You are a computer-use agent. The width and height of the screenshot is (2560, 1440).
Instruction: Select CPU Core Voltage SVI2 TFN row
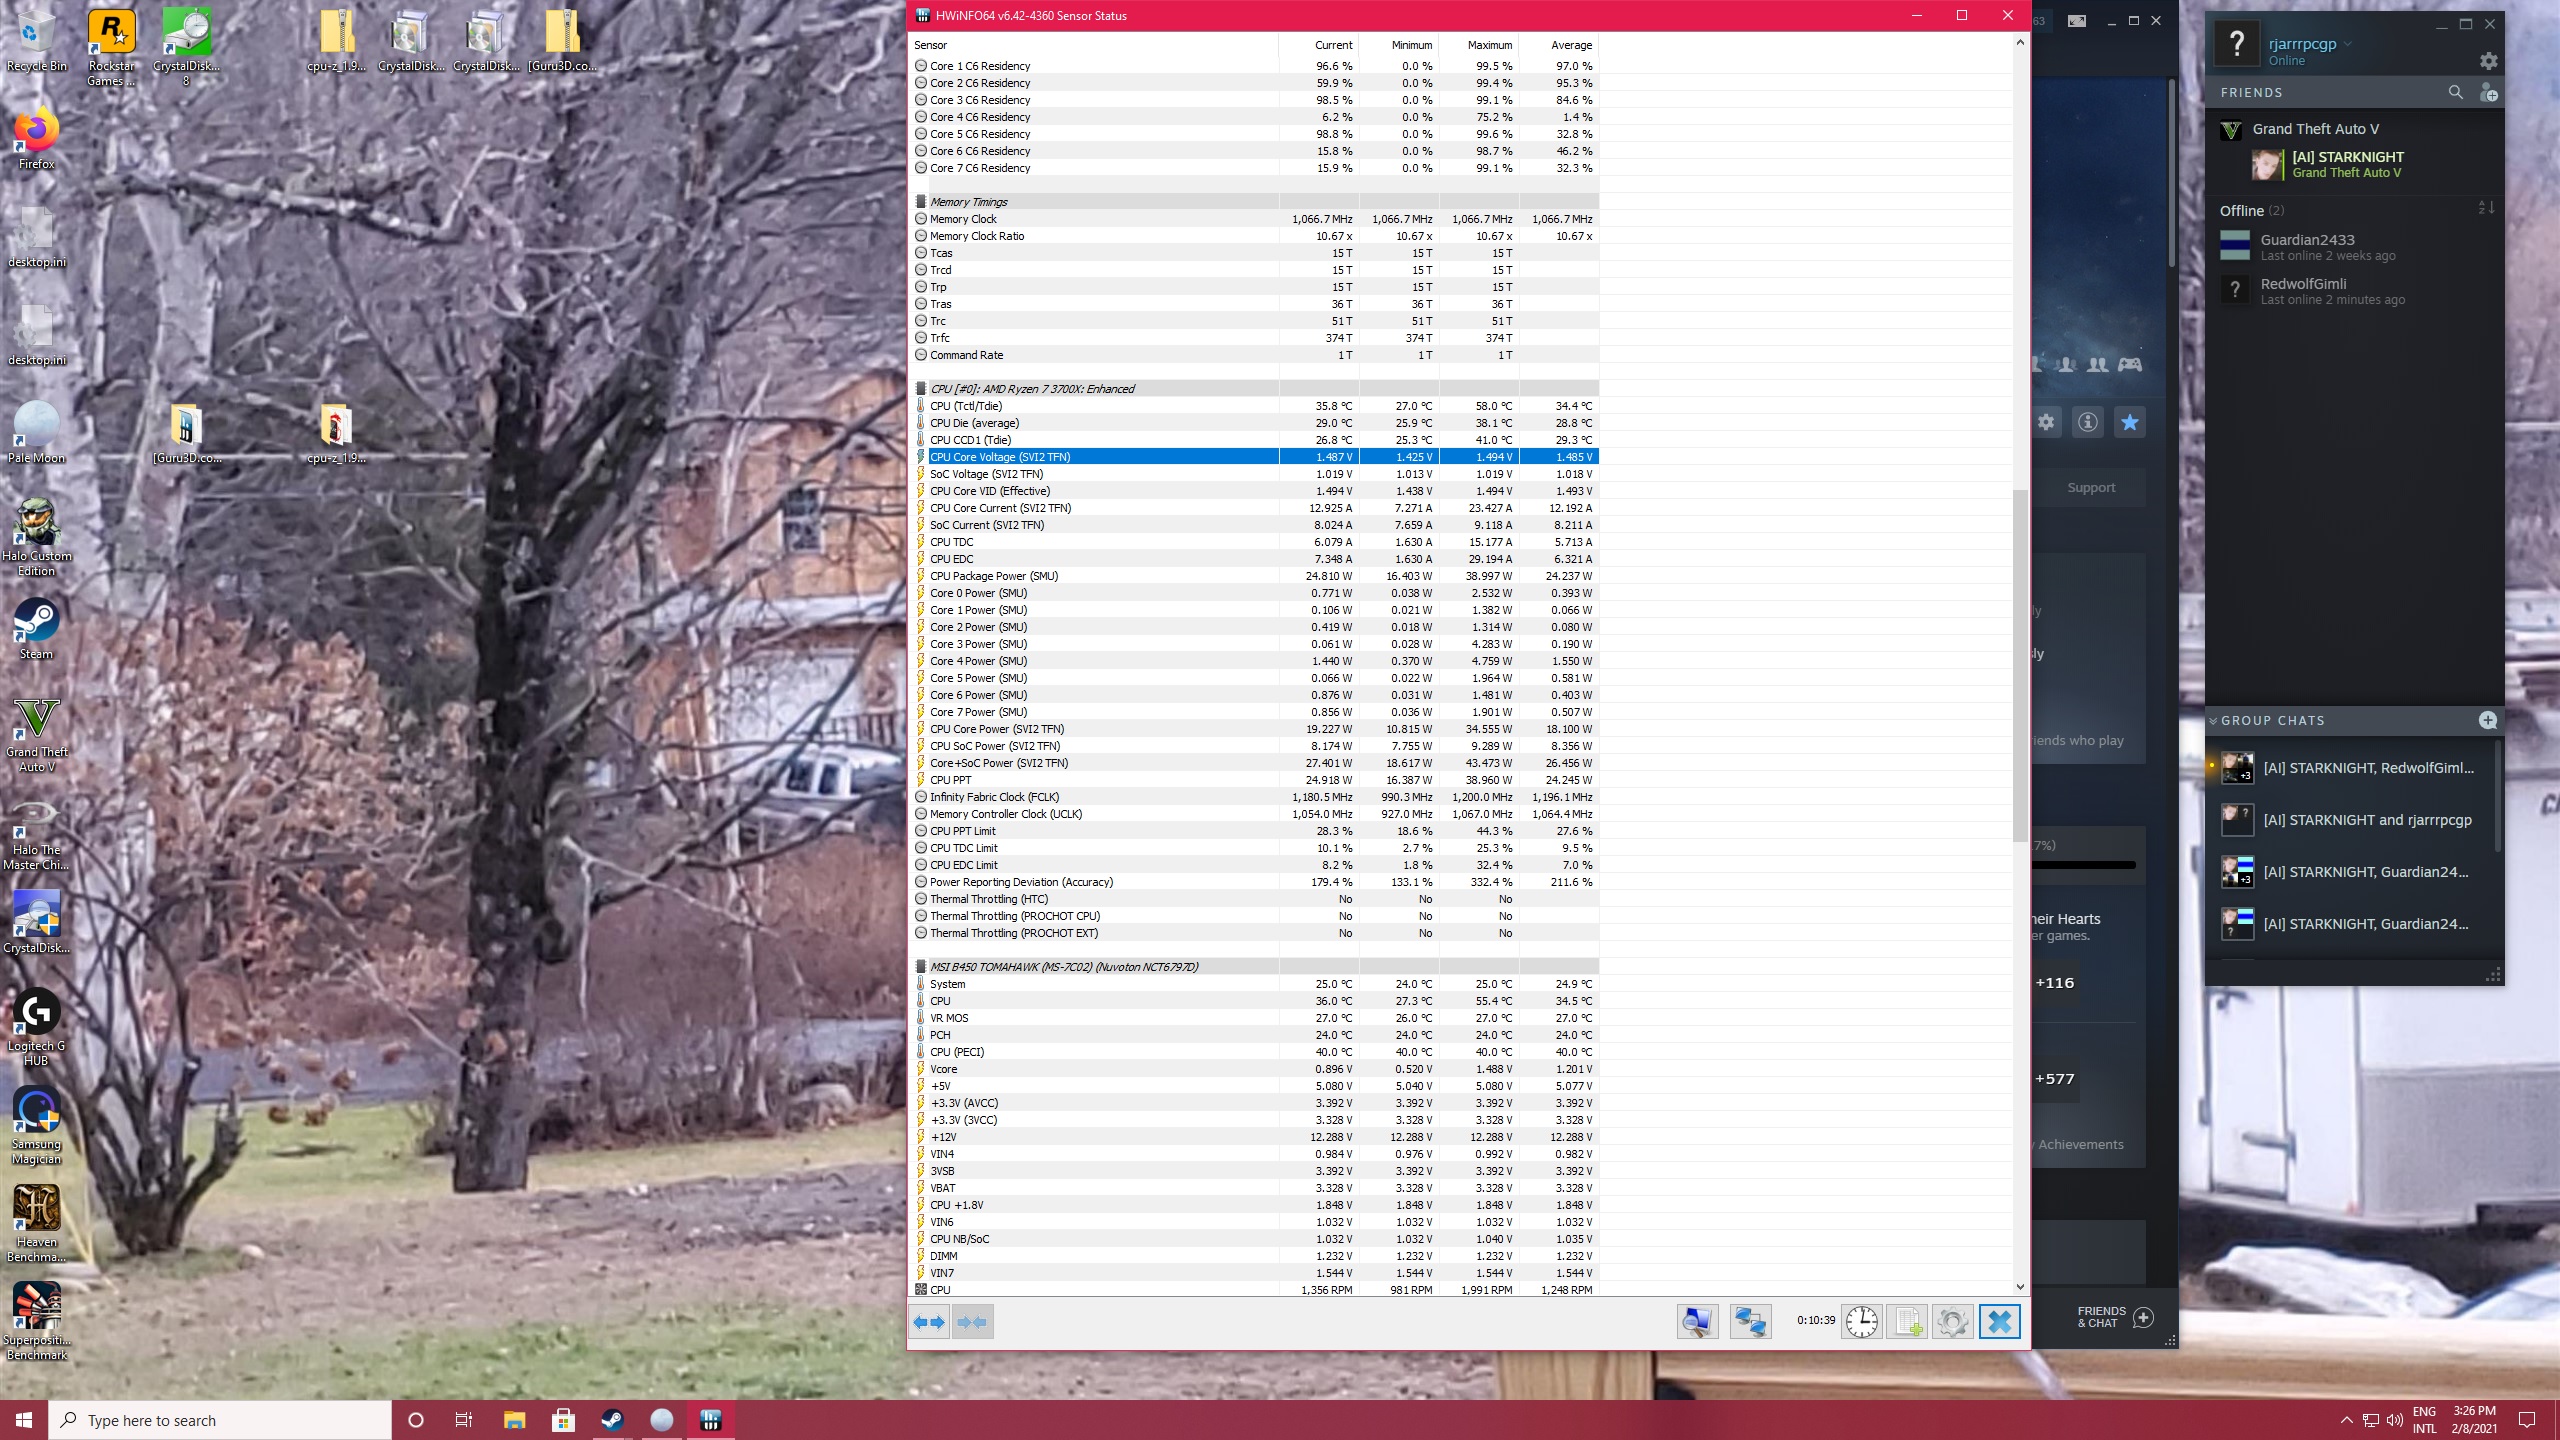pos(1254,455)
